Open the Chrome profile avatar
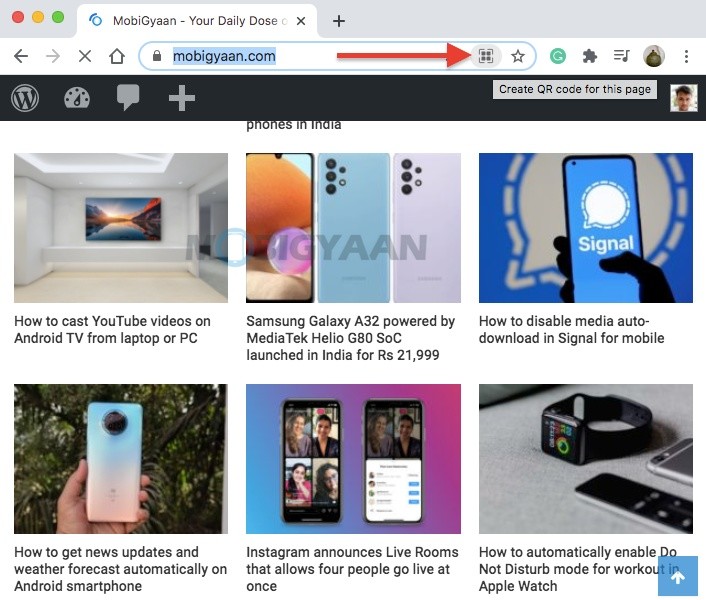Image resolution: width=706 pixels, height=600 pixels. [654, 56]
